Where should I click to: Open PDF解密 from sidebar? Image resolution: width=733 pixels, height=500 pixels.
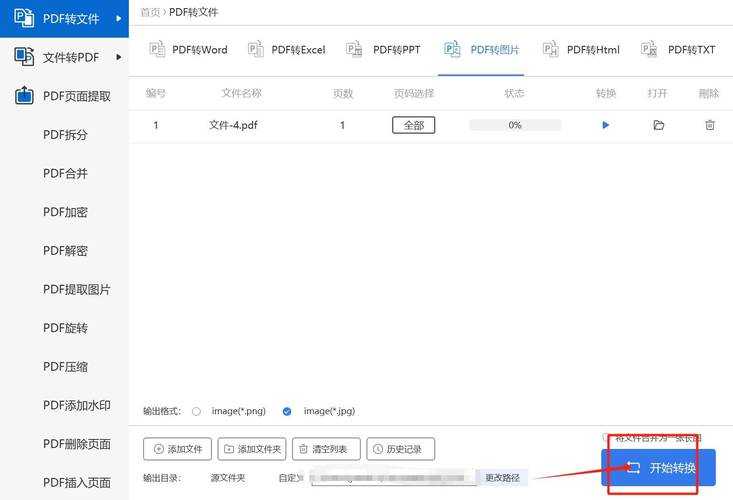(65, 251)
